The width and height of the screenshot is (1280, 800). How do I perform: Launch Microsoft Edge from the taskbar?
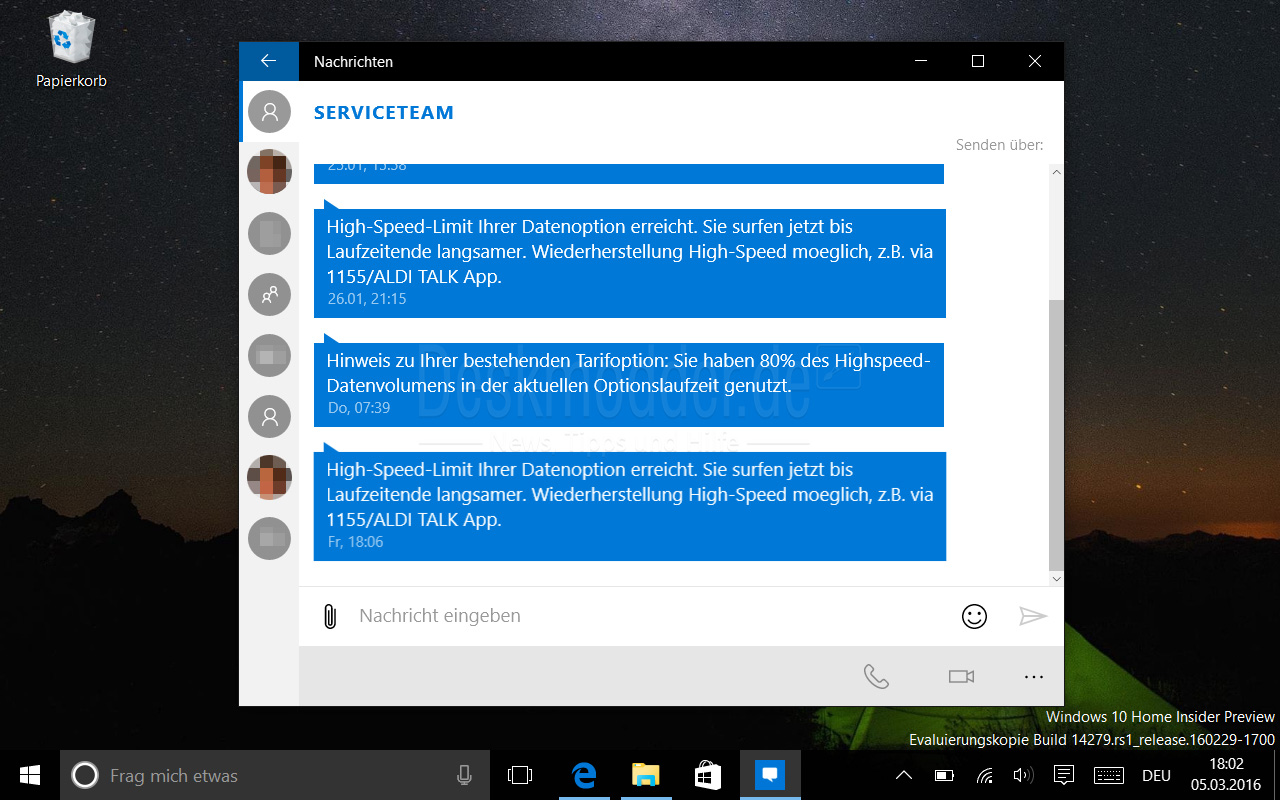point(584,775)
